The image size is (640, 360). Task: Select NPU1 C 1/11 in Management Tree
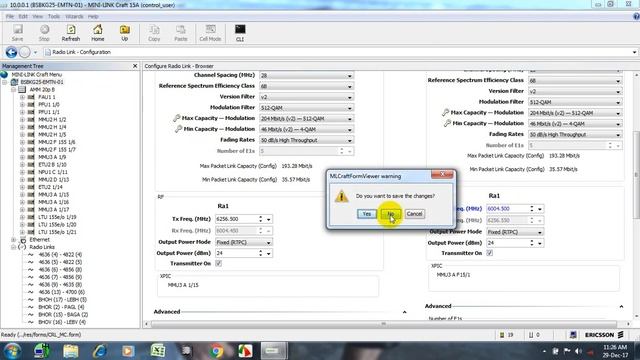(x=53, y=172)
